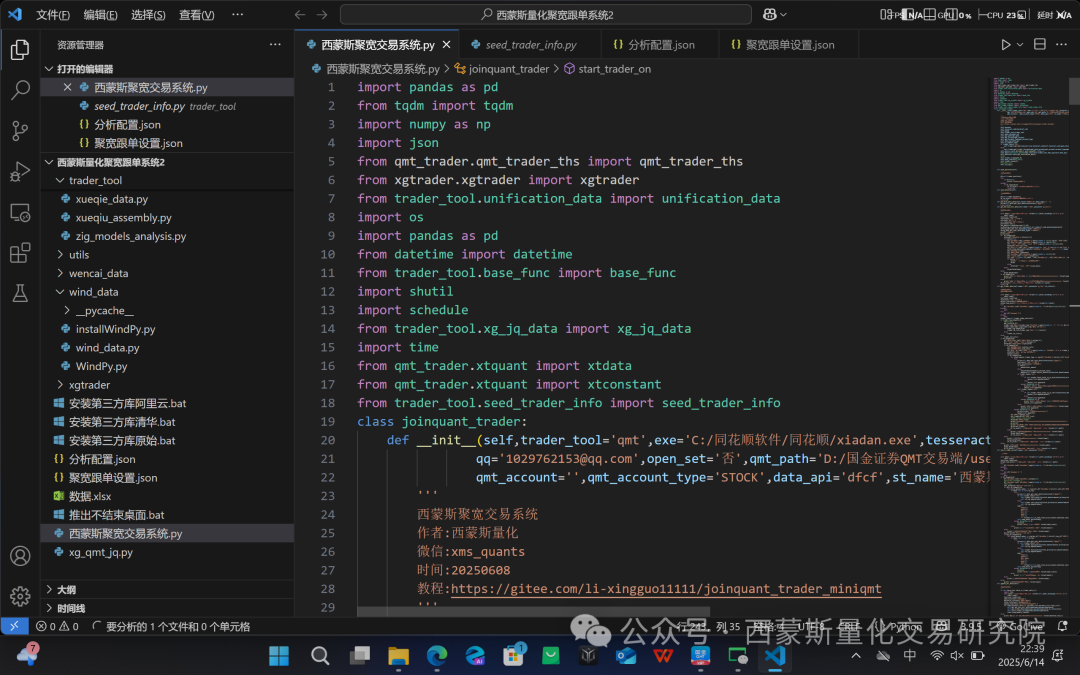Open Explorer panel more actions ellipsis
The image size is (1080, 675).
276,45
